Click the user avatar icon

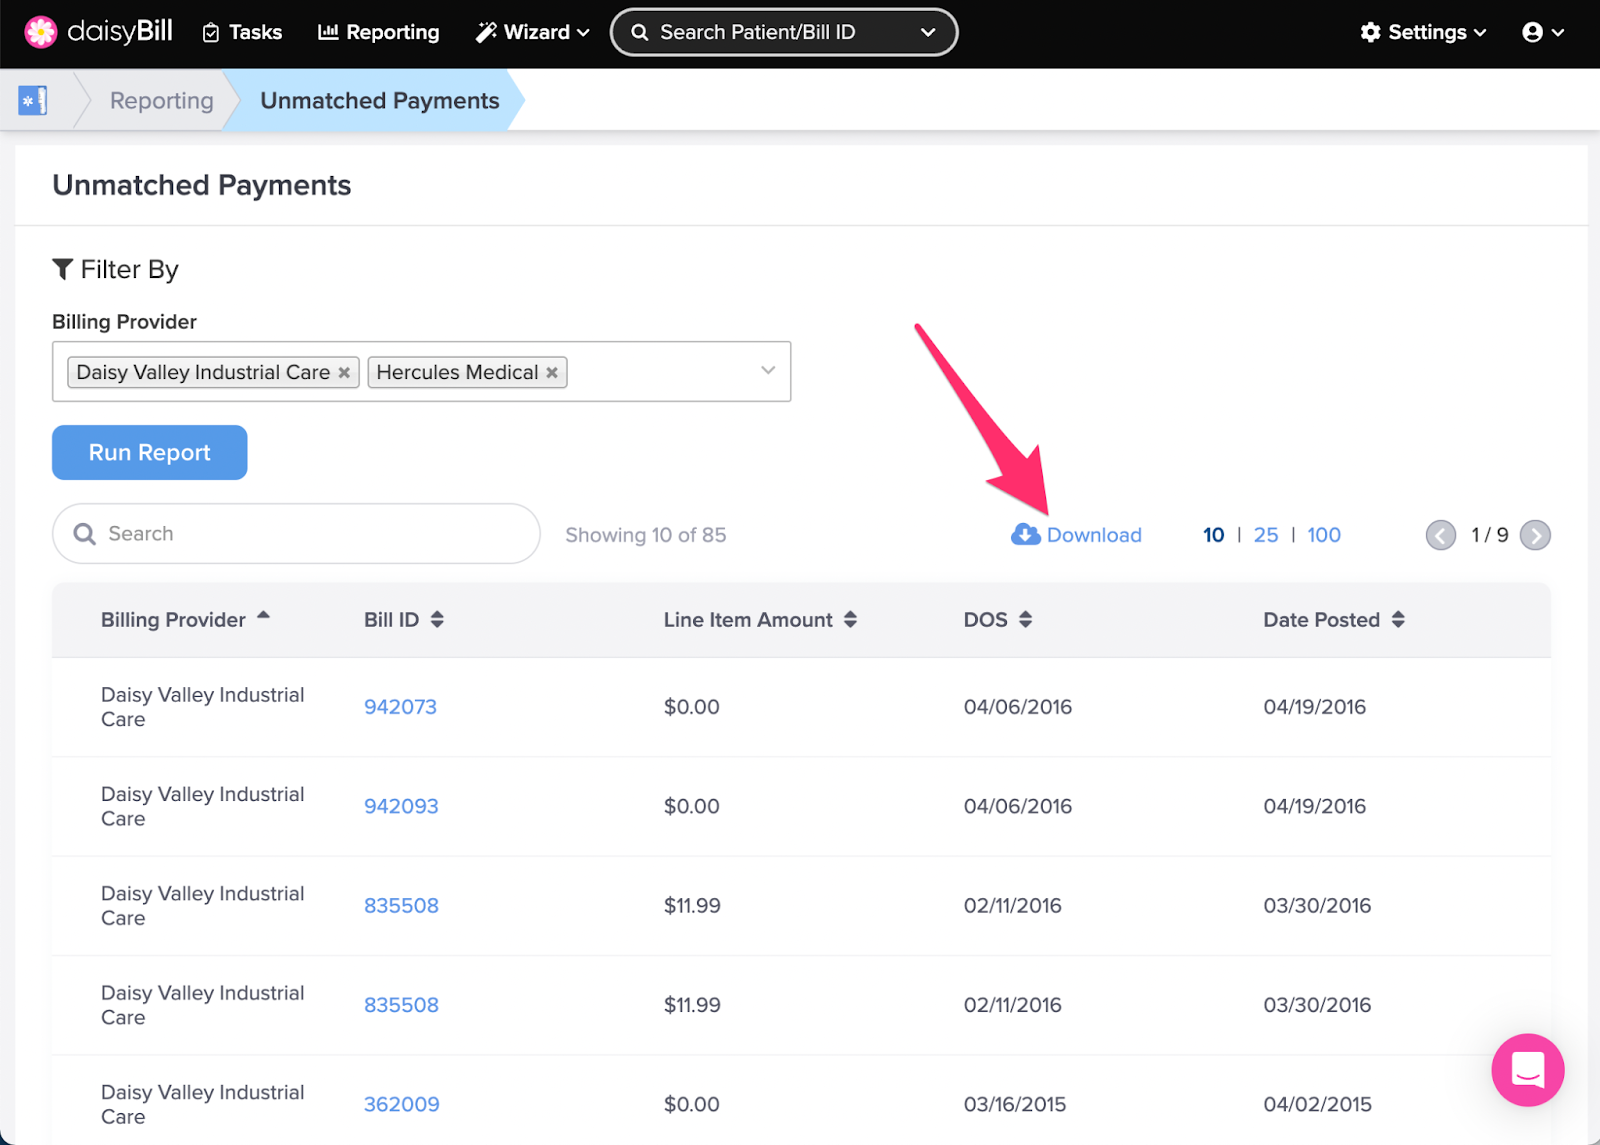tap(1532, 32)
